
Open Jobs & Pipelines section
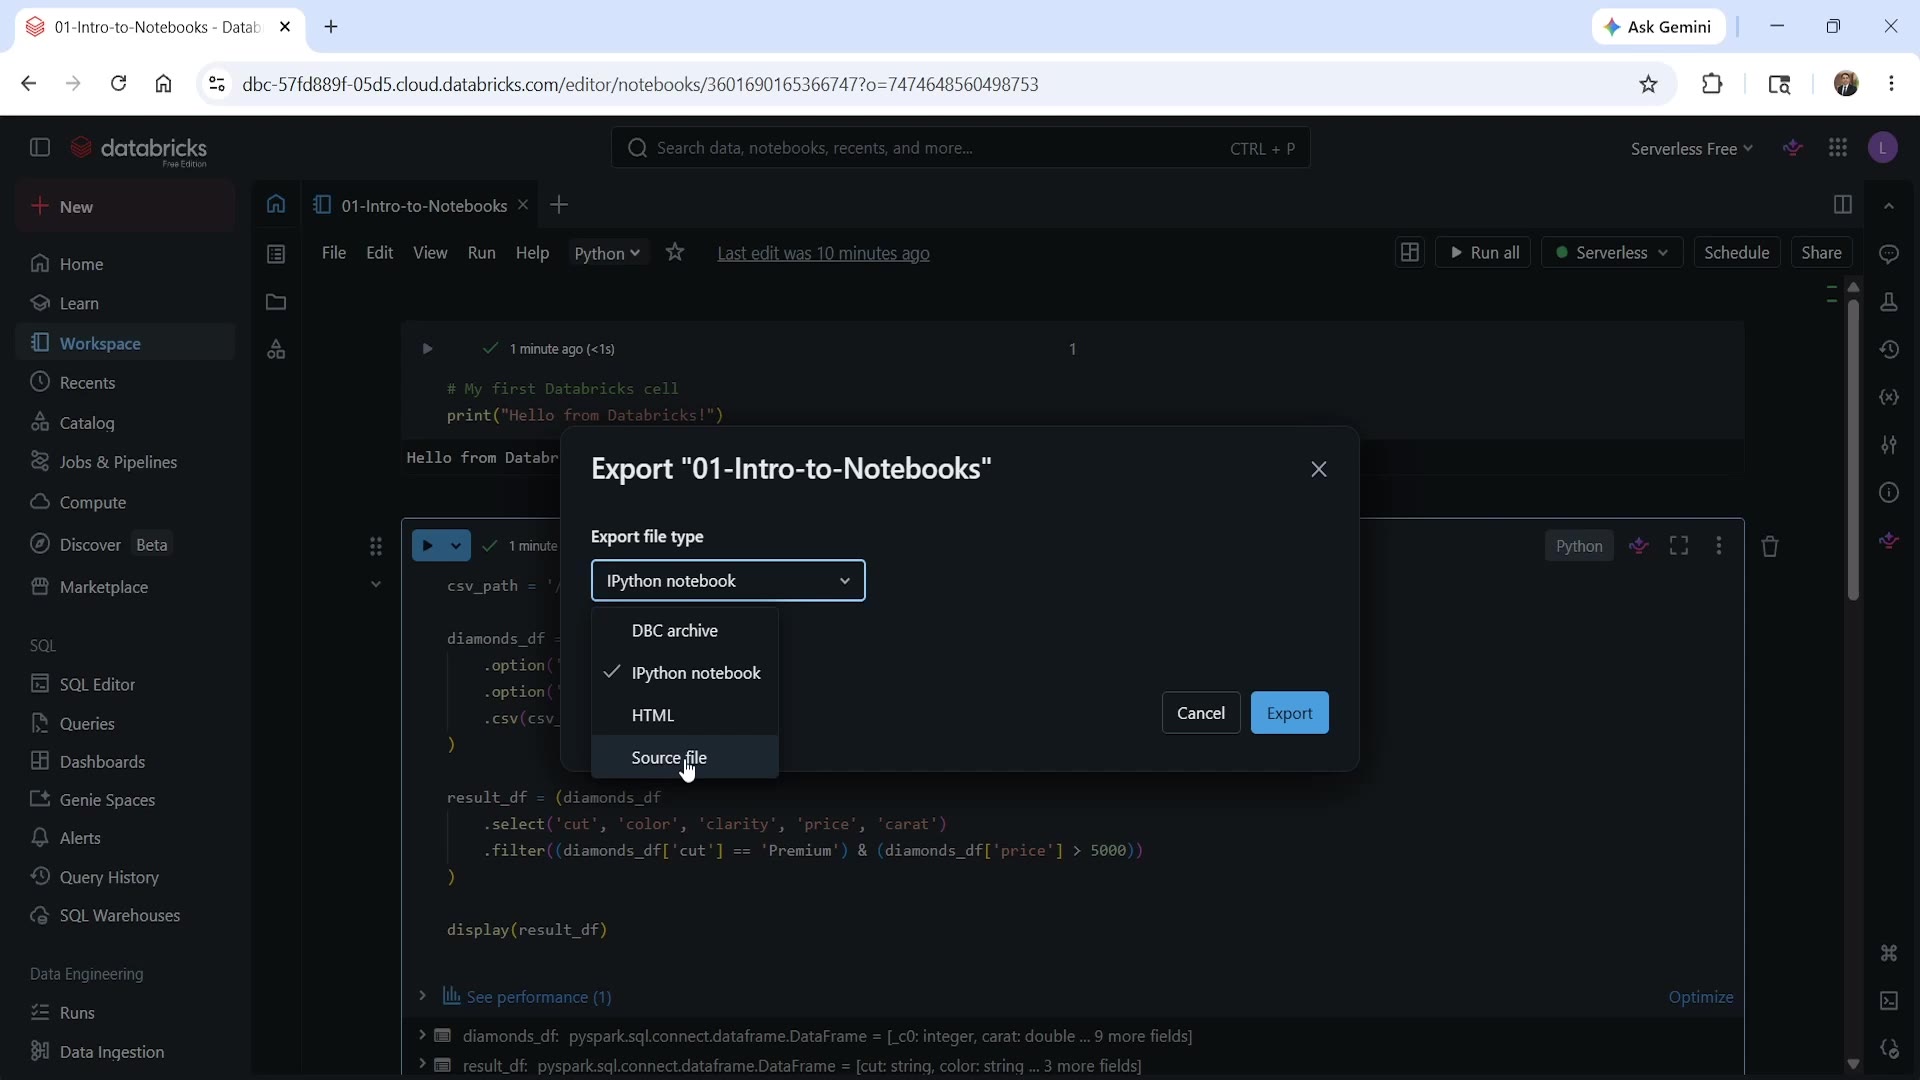pos(125,462)
